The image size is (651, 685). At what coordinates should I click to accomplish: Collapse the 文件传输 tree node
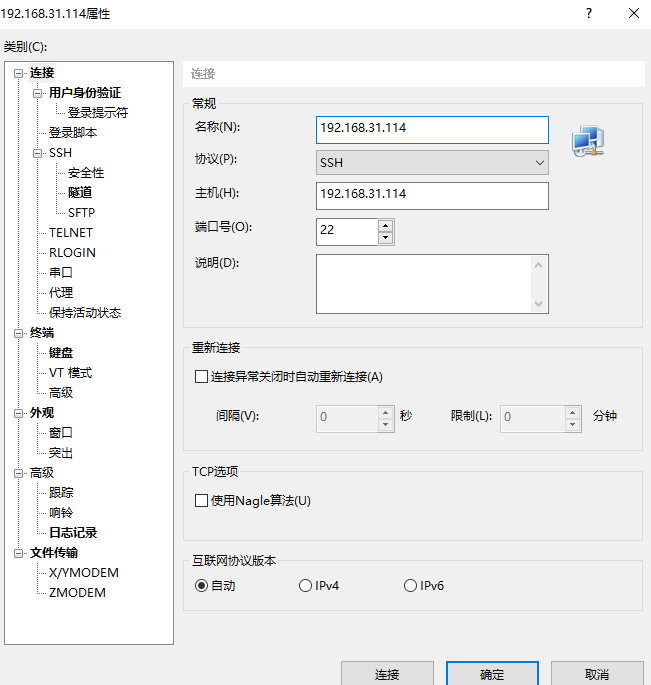click(x=18, y=553)
